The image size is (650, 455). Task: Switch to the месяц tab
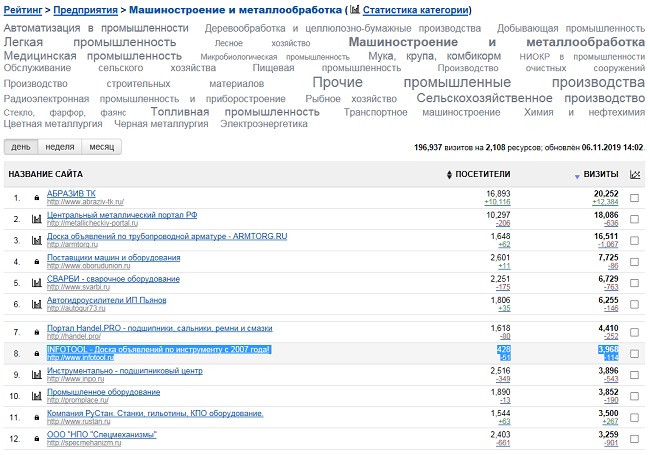[102, 147]
